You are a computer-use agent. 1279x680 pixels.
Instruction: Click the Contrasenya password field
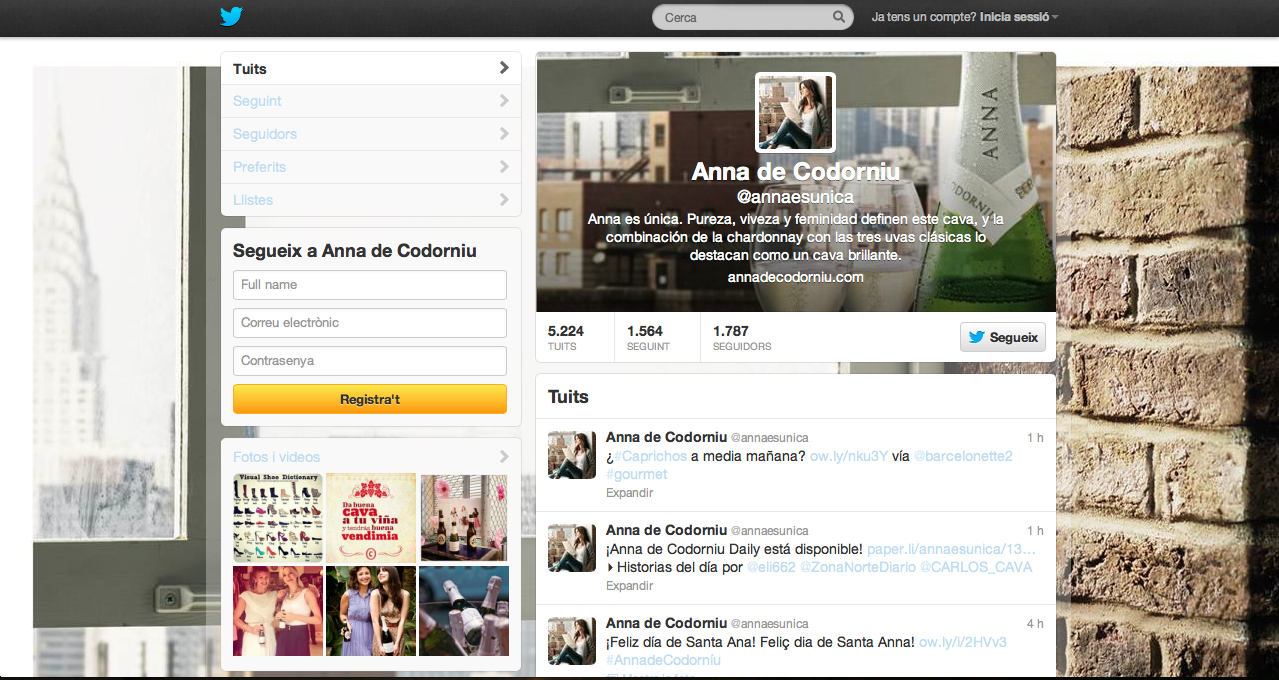click(x=370, y=361)
